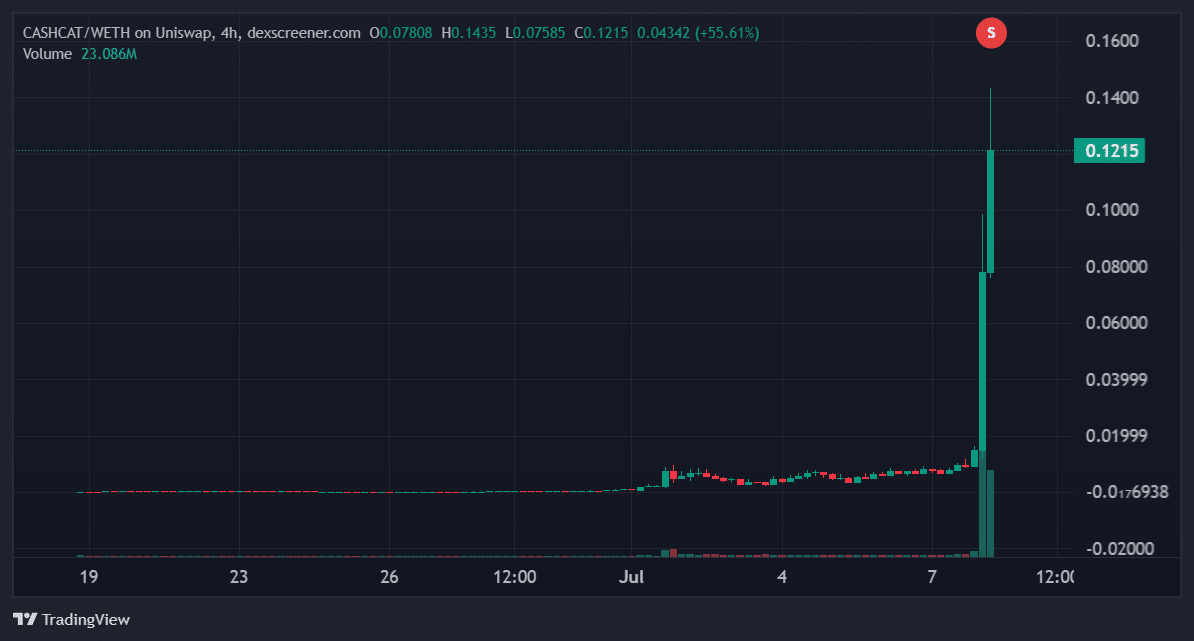
Task: Click the tallest green volume bar
Action: (982, 504)
